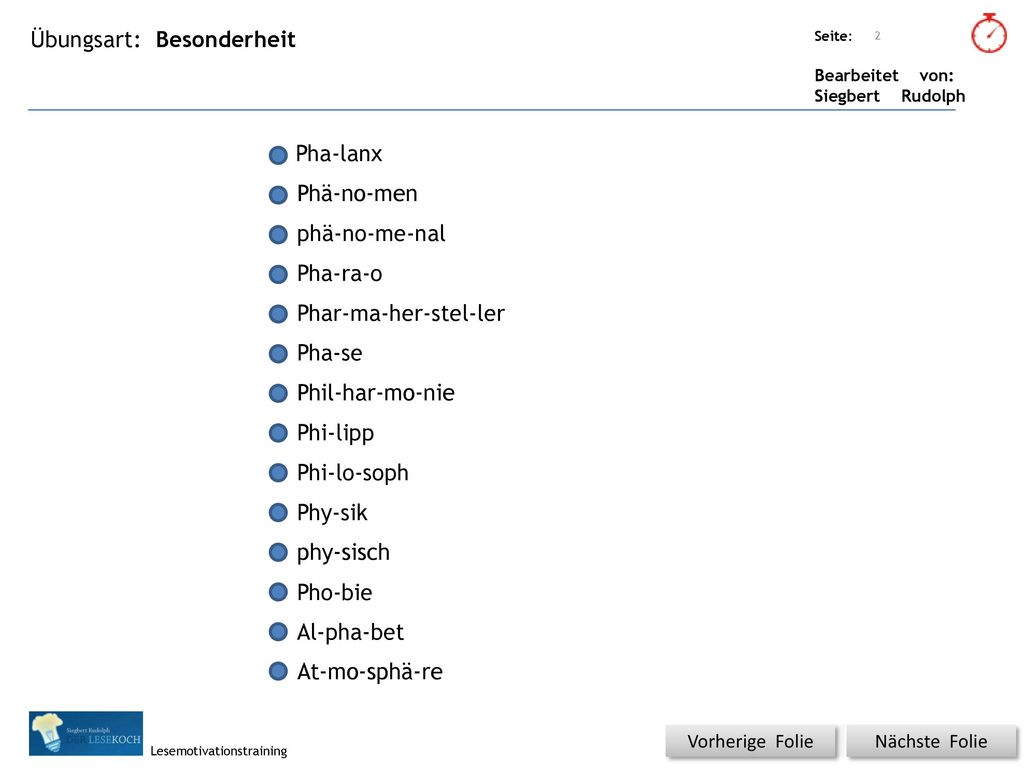The height and width of the screenshot is (768, 1024).
Task: Select the blue dot beside Pha-se
Action: tap(278, 354)
